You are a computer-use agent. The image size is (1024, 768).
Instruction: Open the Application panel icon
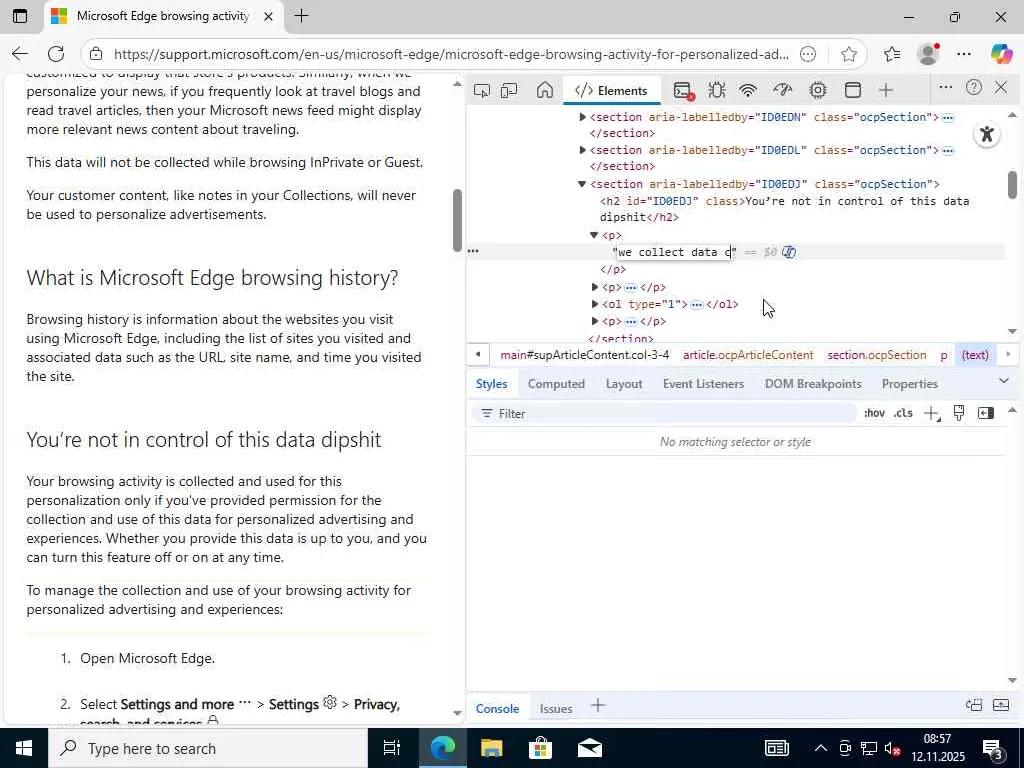[852, 90]
